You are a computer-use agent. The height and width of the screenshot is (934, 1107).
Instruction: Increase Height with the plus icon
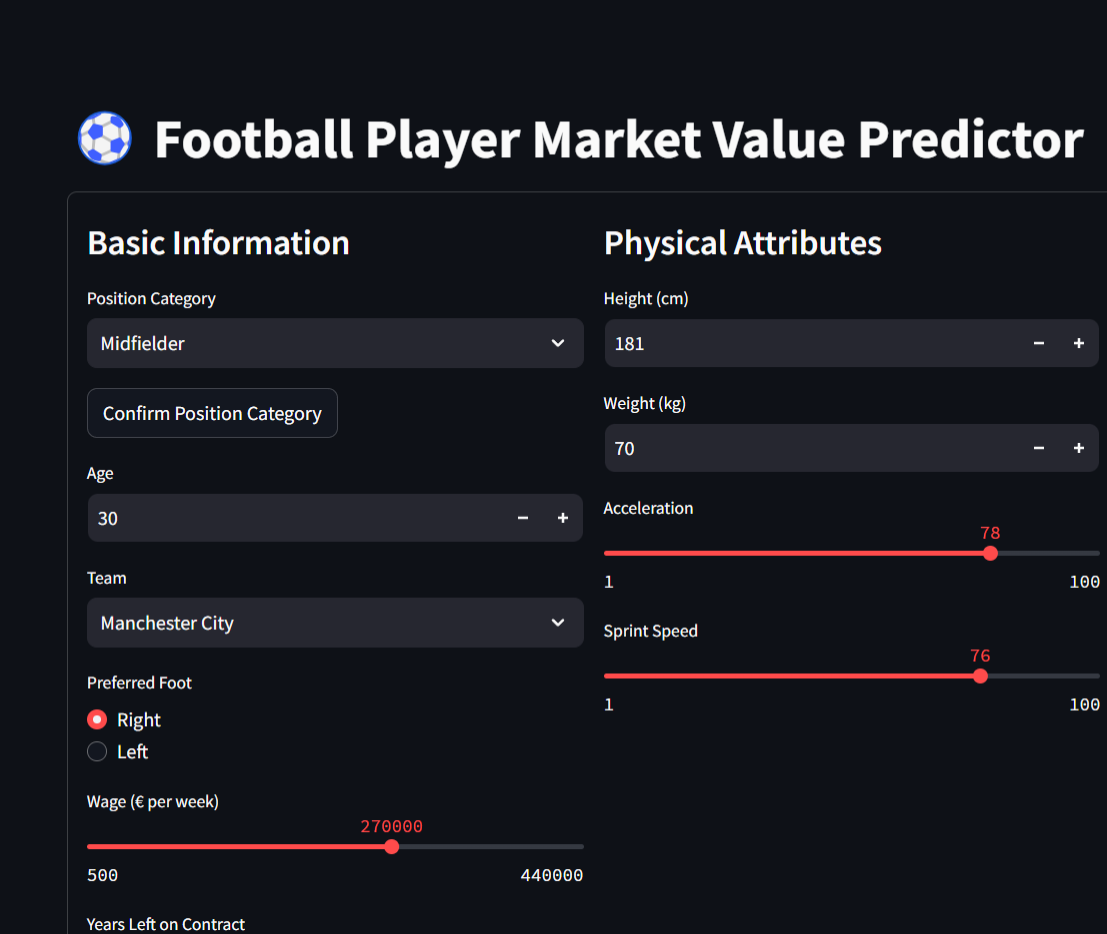tap(1079, 343)
